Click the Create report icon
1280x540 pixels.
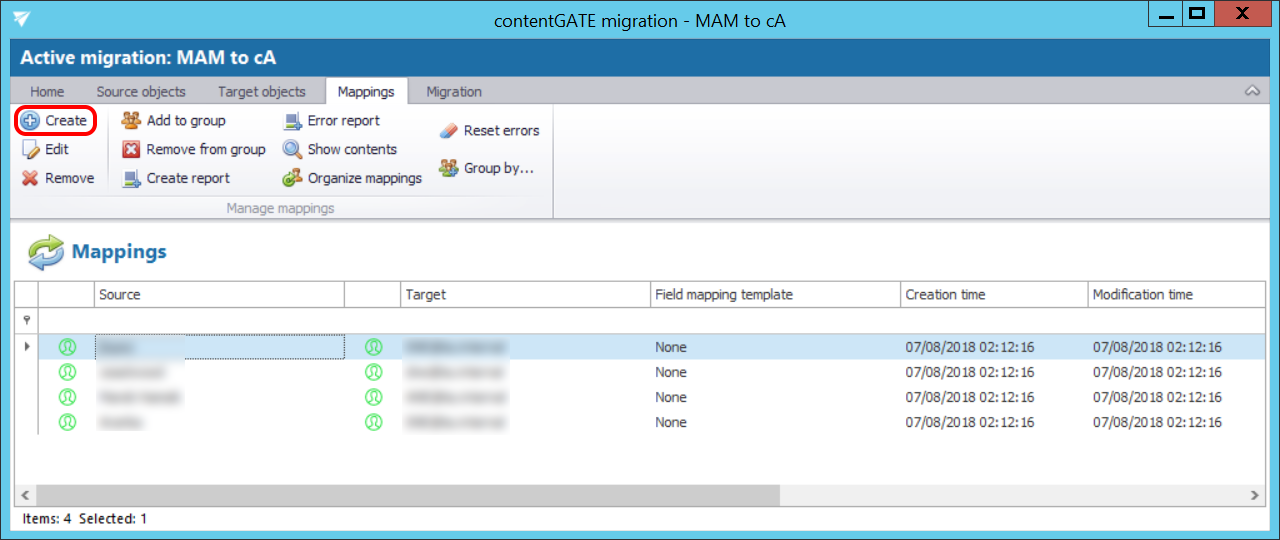click(131, 179)
